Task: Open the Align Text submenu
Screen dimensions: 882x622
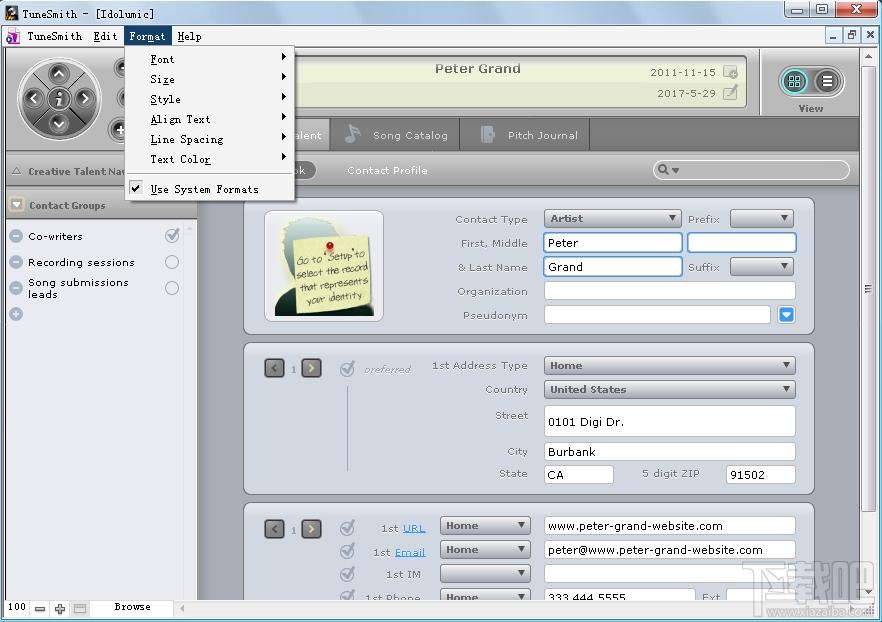Action: 209,119
